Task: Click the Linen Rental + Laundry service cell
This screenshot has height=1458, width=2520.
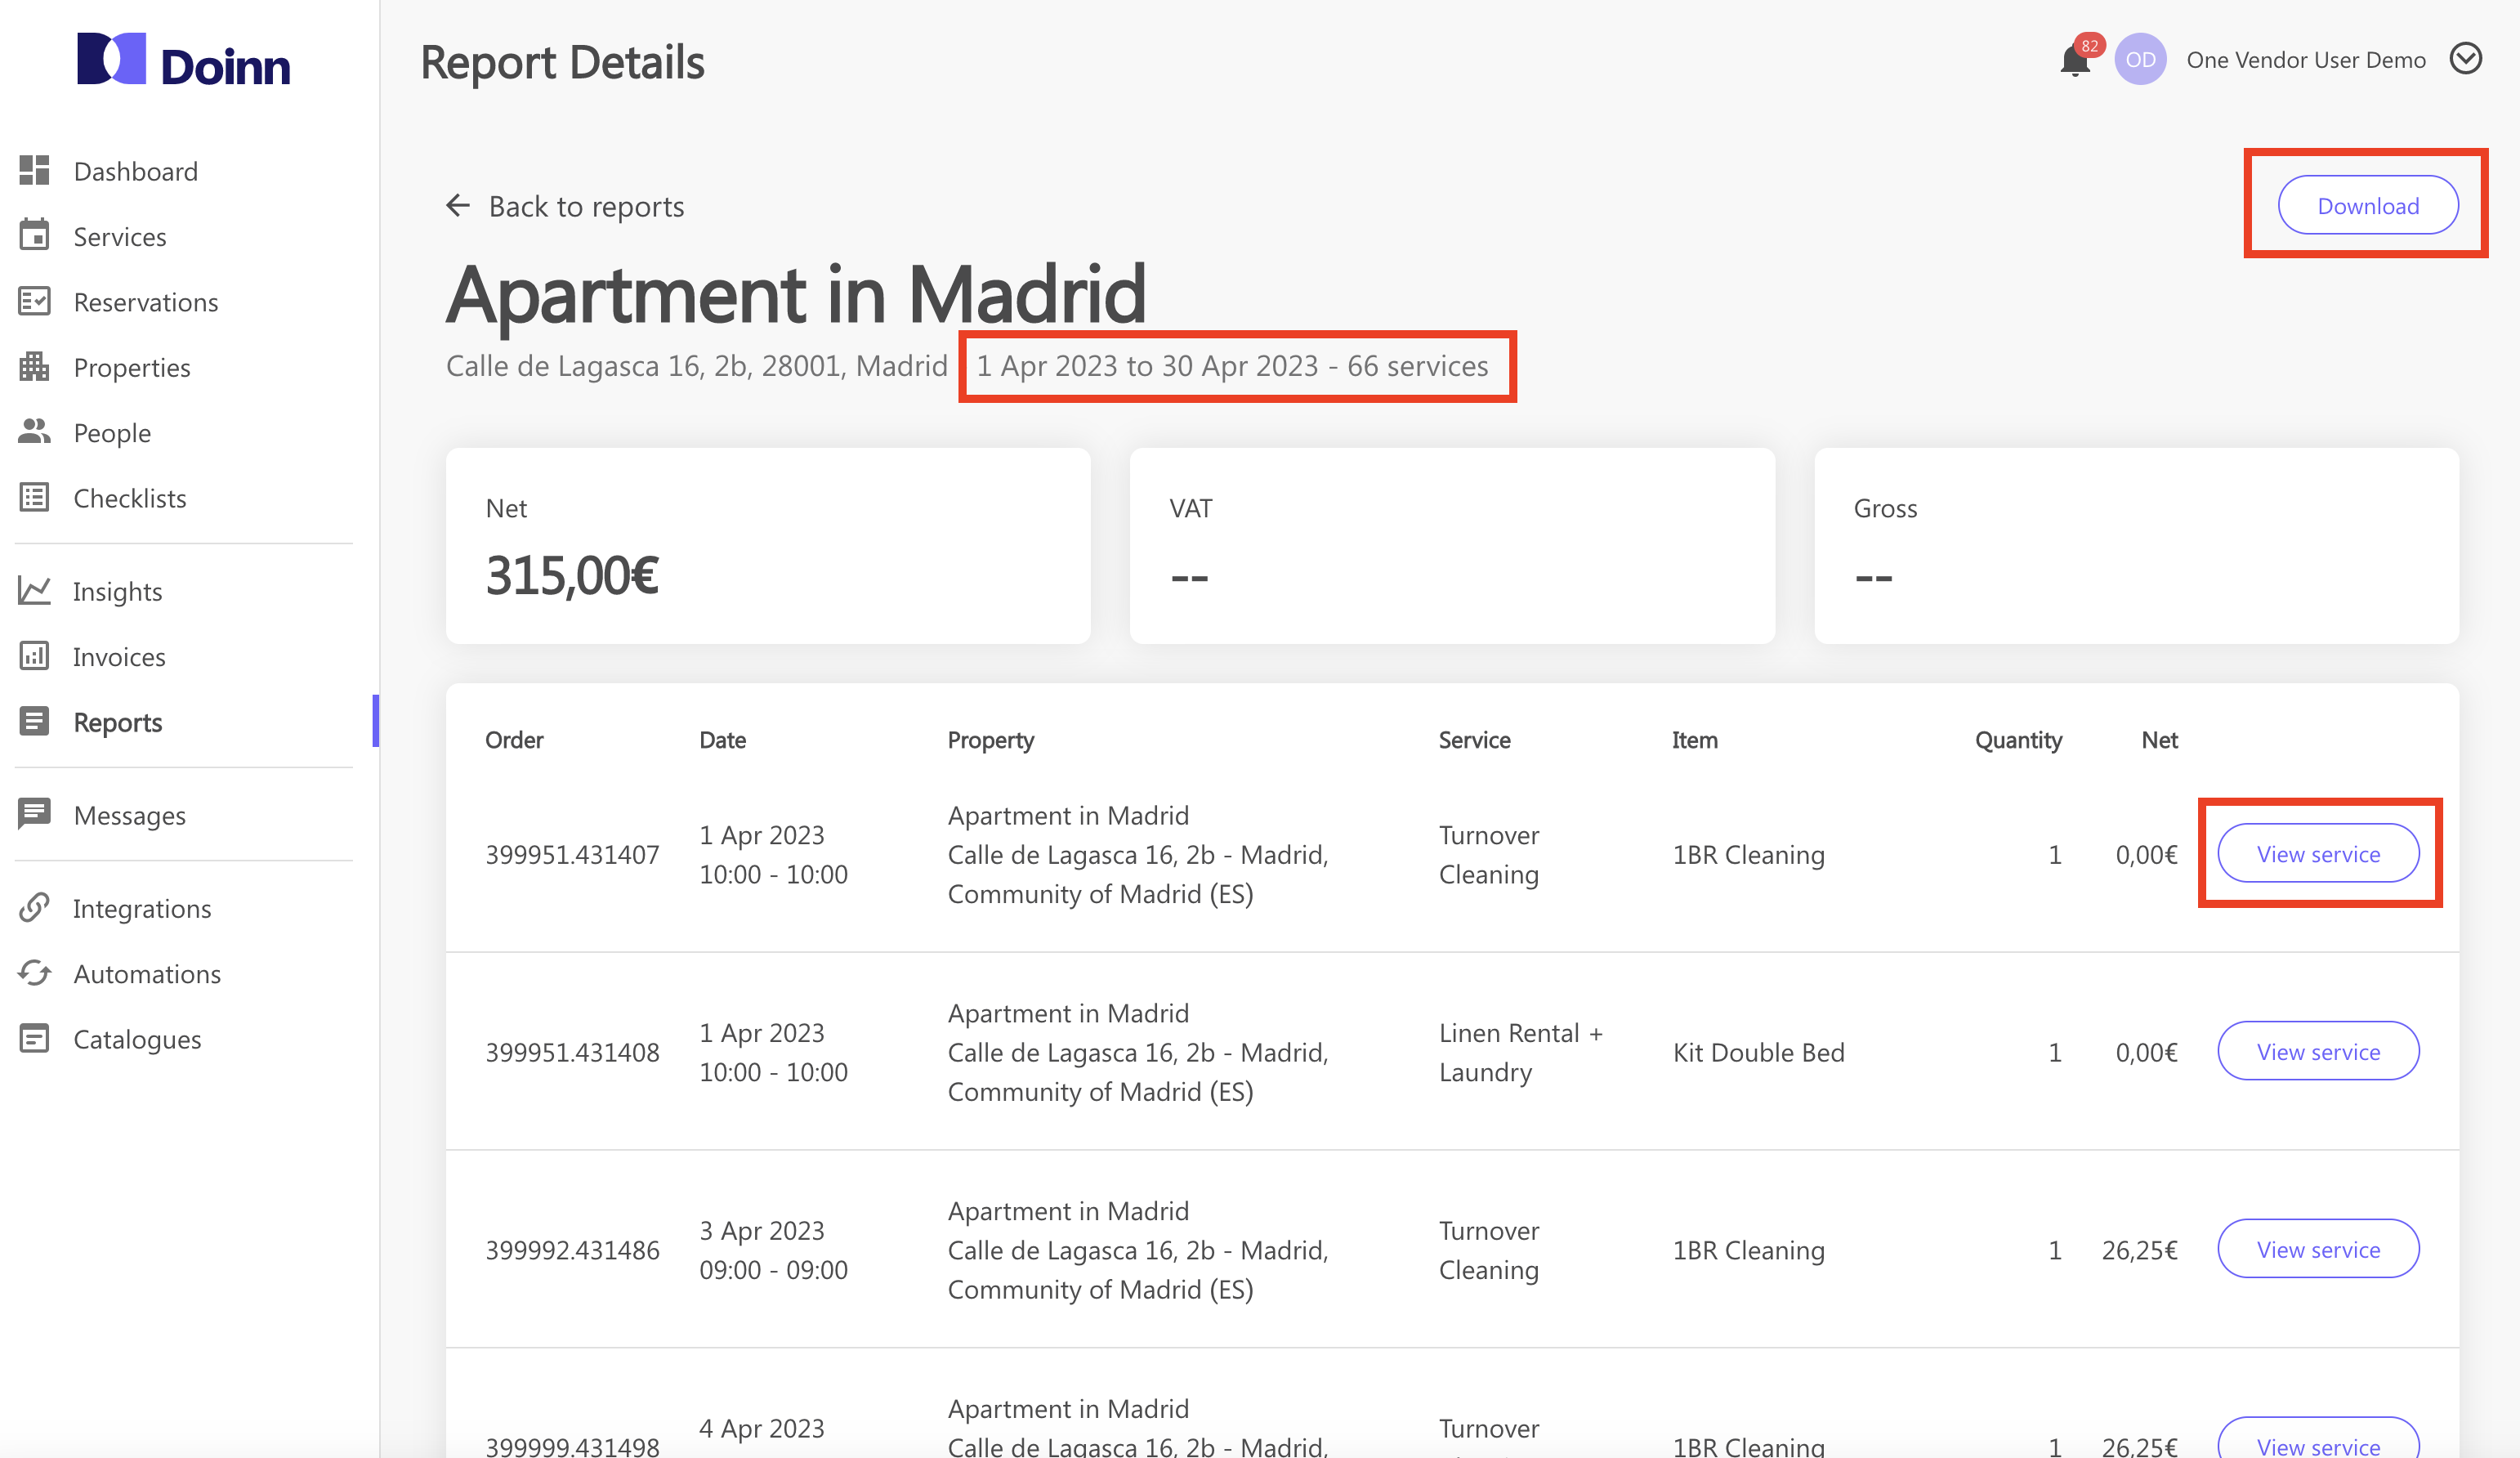Action: (x=1520, y=1052)
